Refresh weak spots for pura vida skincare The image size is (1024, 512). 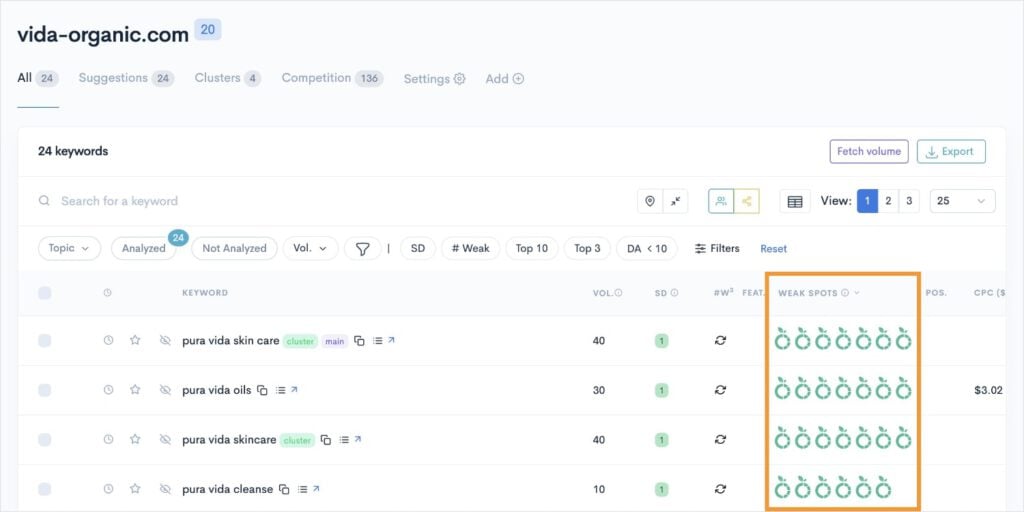720,440
